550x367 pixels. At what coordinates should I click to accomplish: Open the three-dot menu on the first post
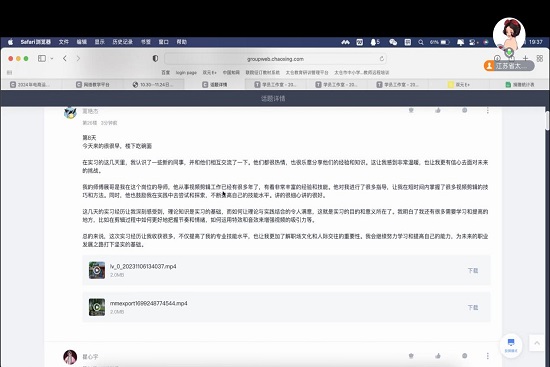click(488, 111)
